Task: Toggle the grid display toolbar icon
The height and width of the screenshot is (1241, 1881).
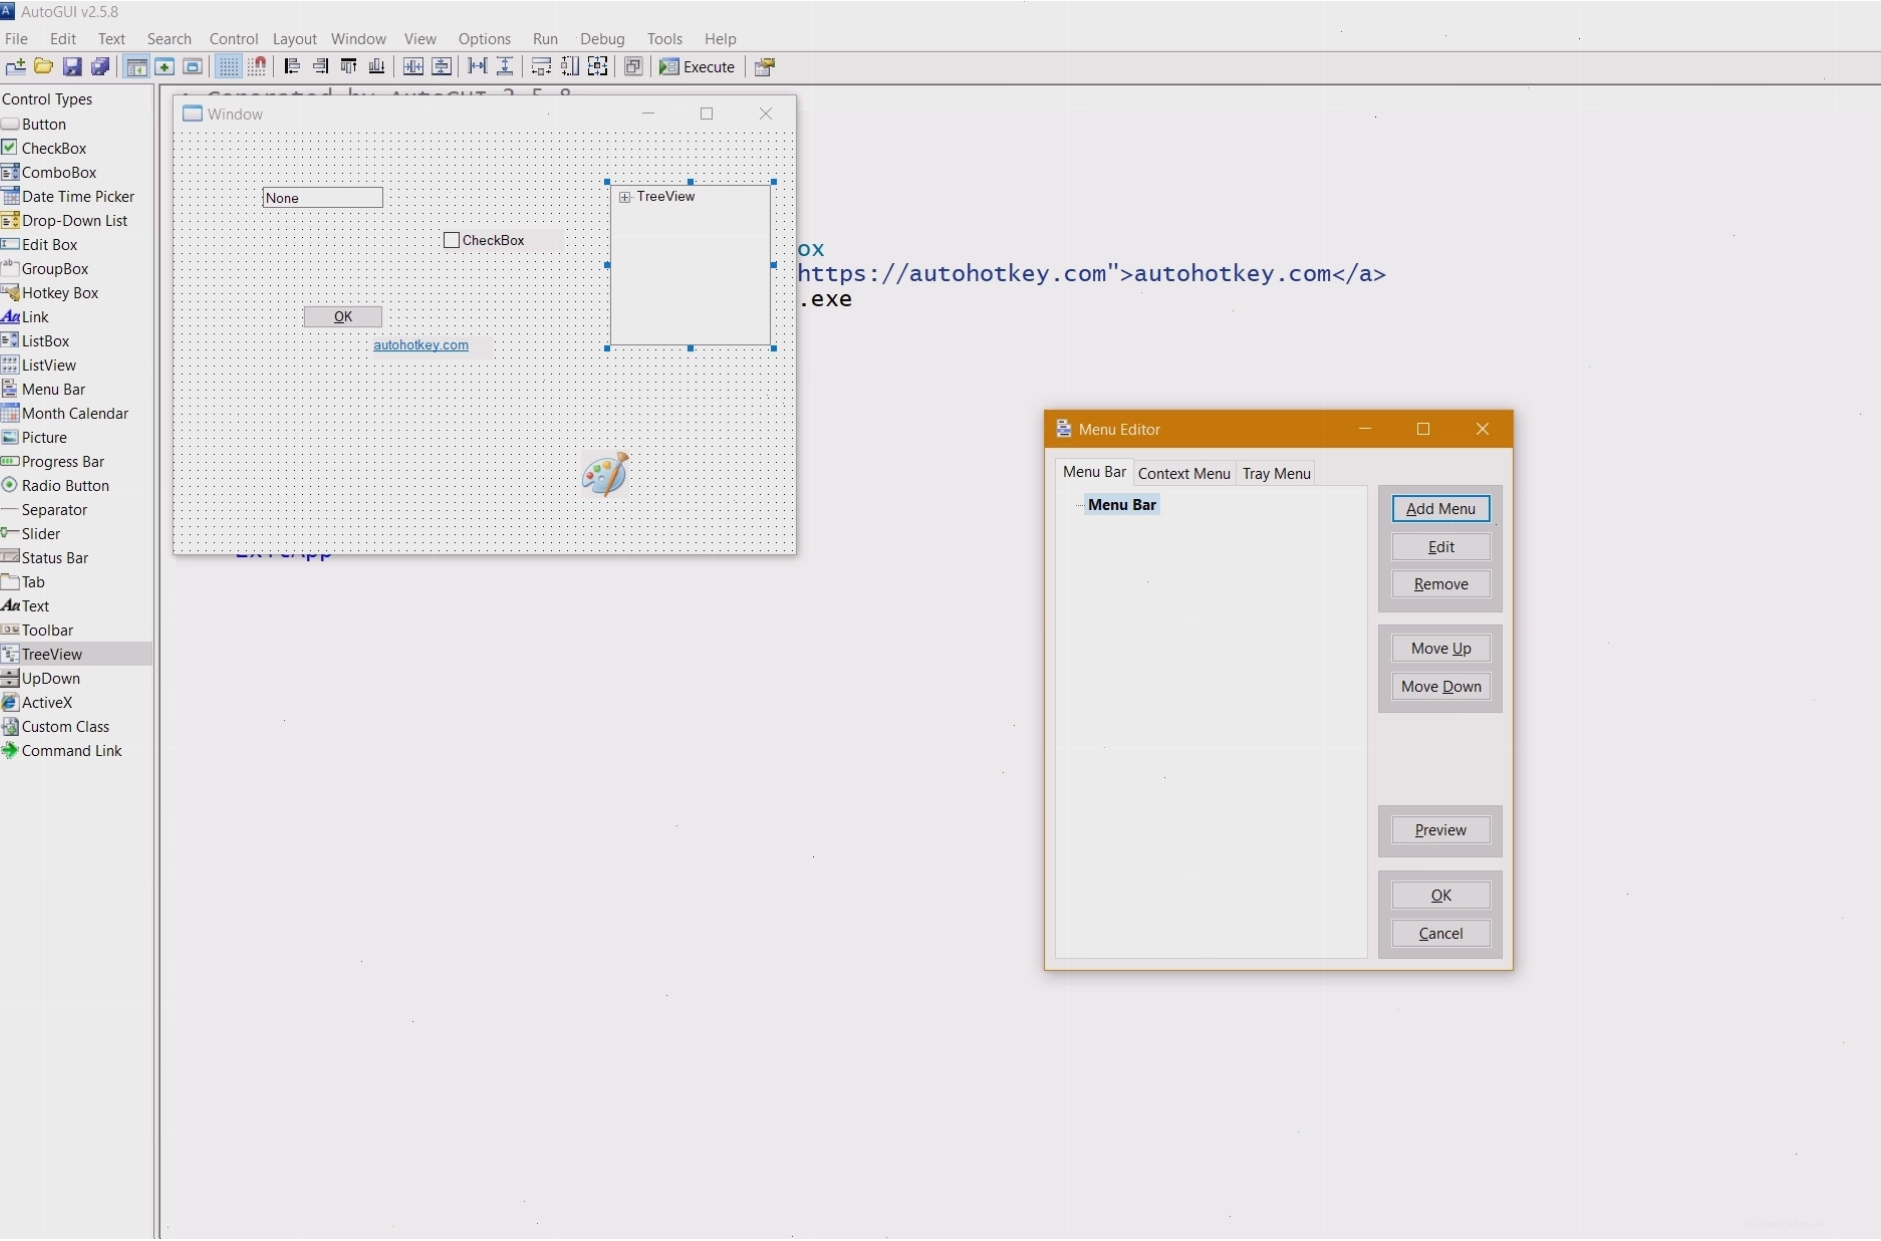Action: (x=229, y=67)
